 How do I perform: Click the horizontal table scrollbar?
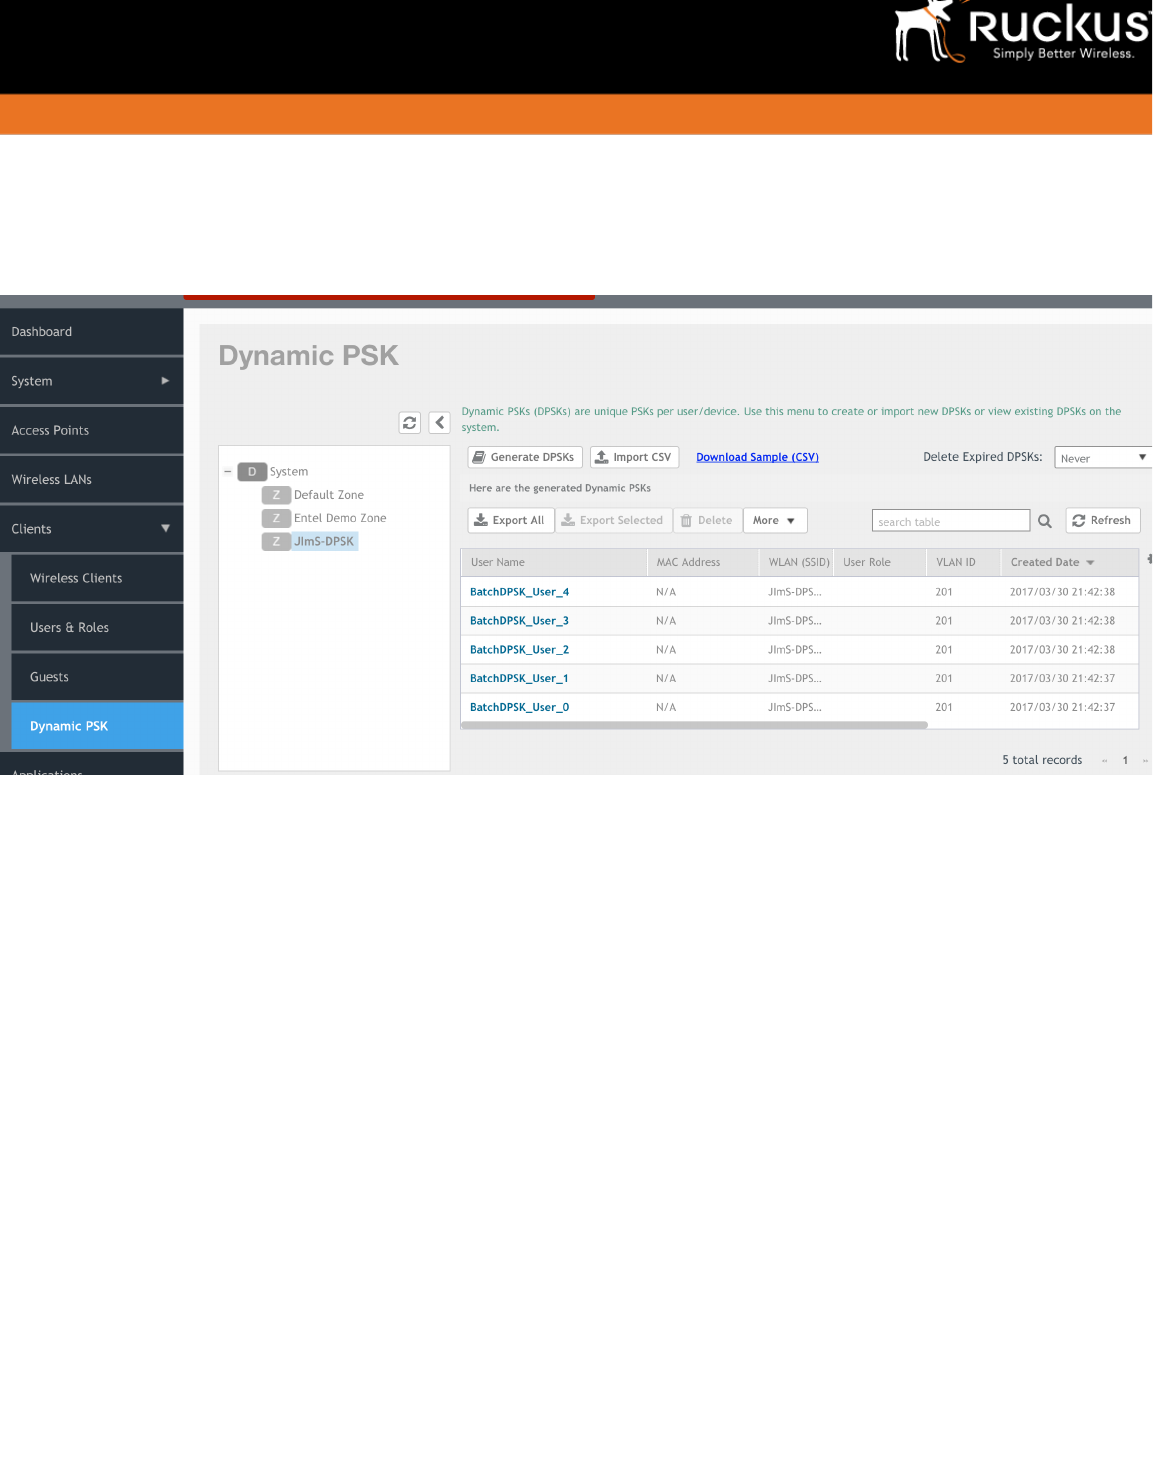tap(694, 726)
